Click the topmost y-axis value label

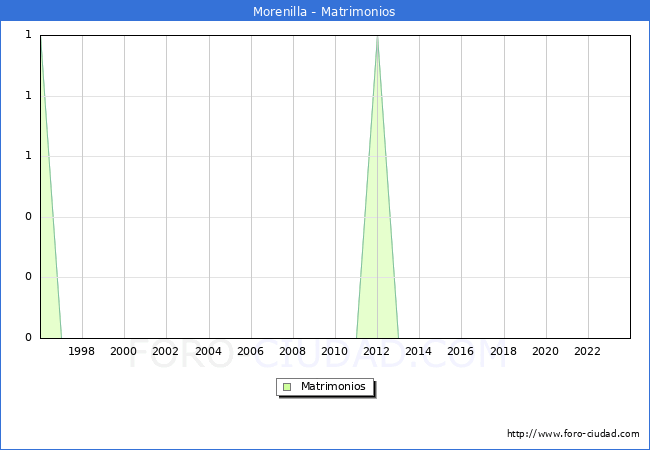(x=28, y=35)
